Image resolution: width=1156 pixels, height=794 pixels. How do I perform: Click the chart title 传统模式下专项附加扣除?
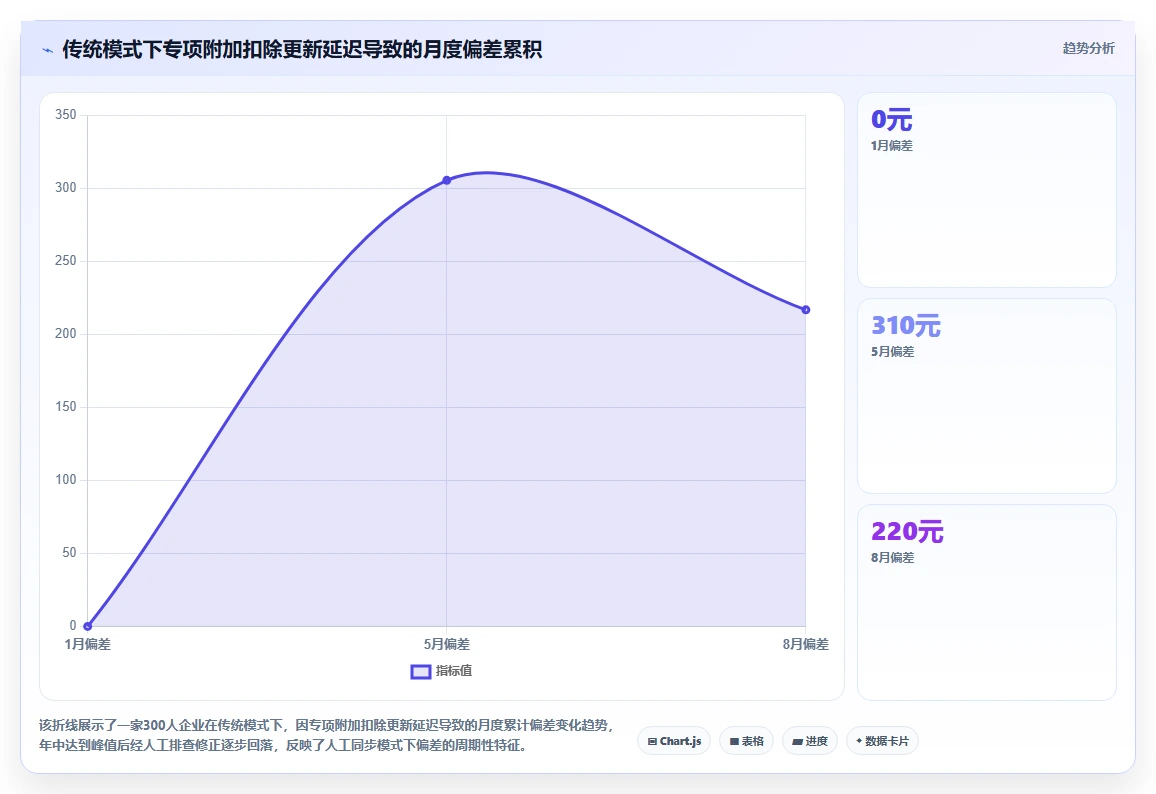(302, 49)
